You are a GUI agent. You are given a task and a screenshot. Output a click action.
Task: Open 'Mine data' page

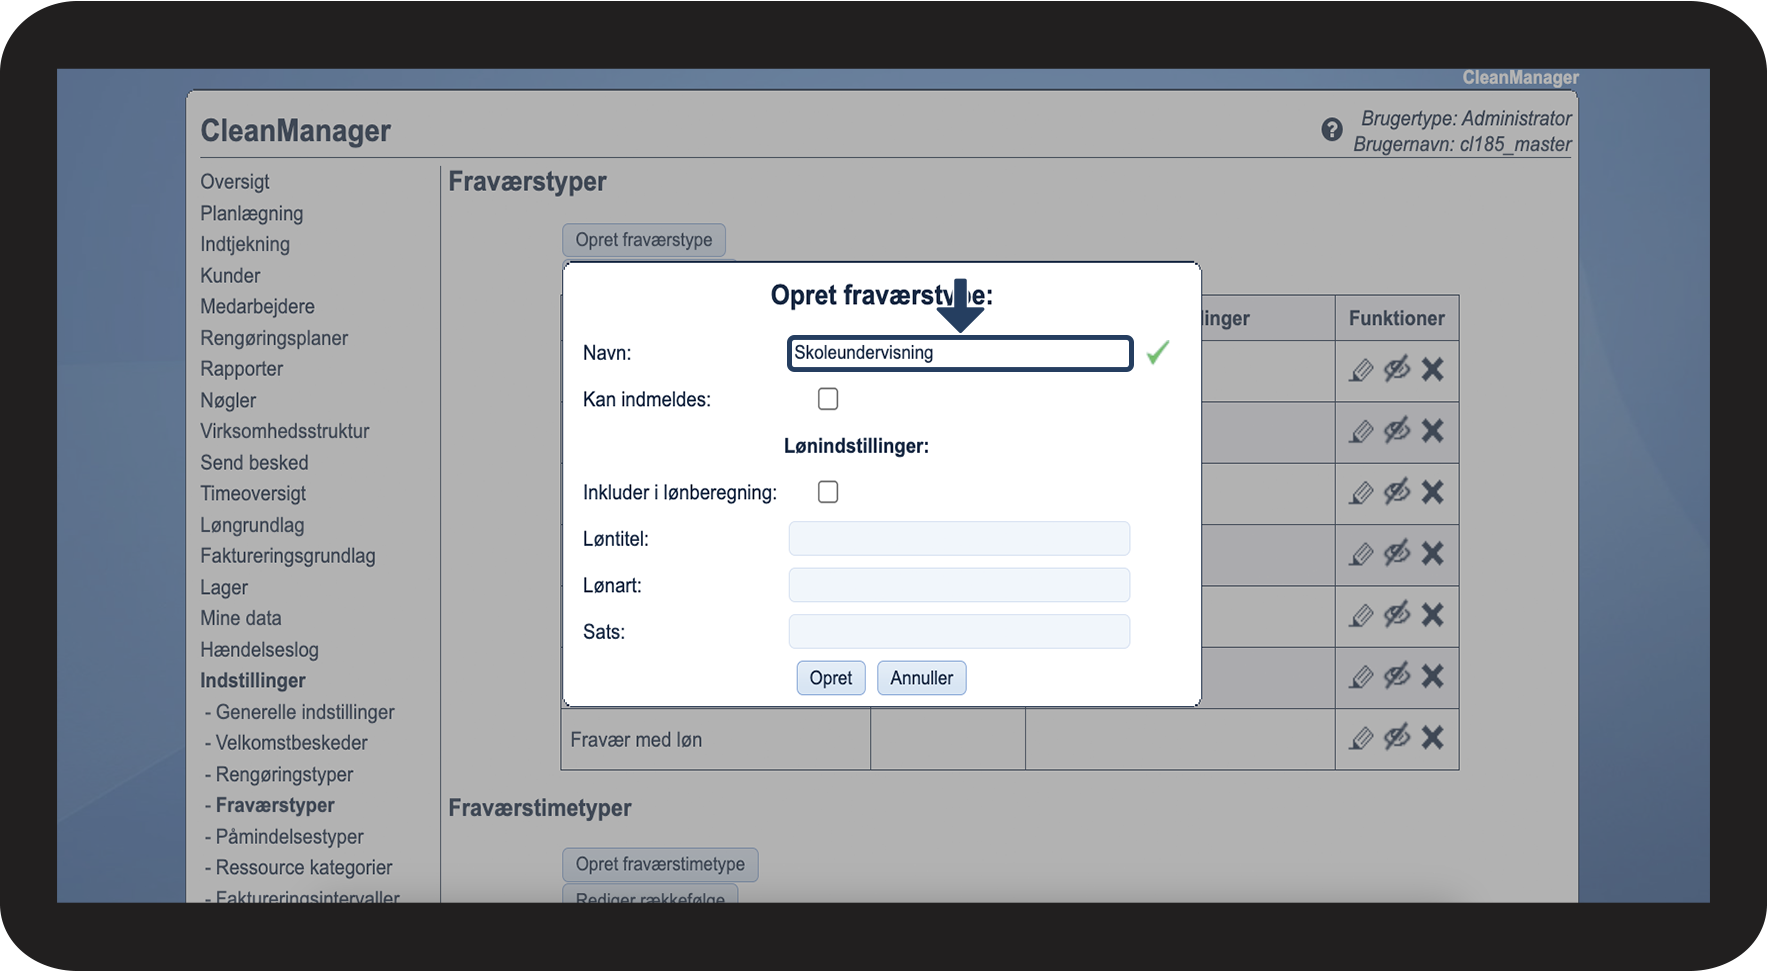241,618
